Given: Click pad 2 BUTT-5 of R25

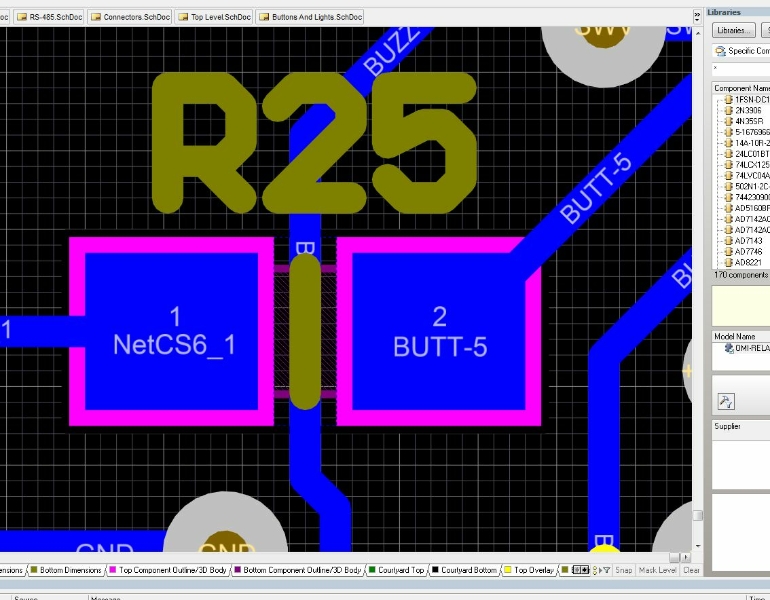Looking at the screenshot, I should tap(439, 332).
